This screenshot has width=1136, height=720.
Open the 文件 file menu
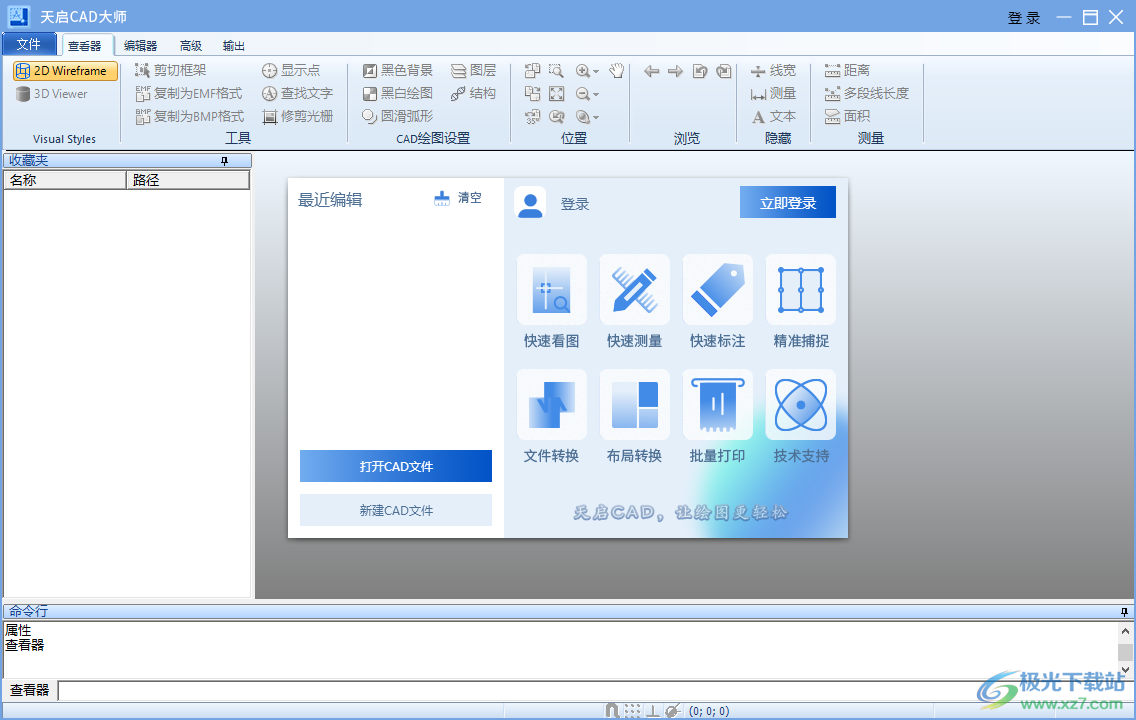click(29, 44)
